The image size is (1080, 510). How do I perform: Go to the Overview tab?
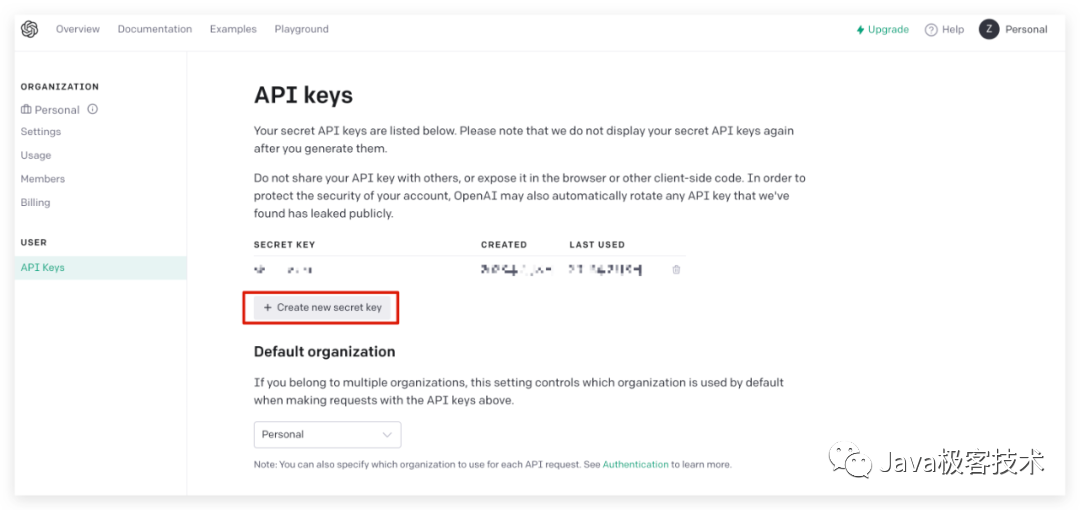pos(78,29)
